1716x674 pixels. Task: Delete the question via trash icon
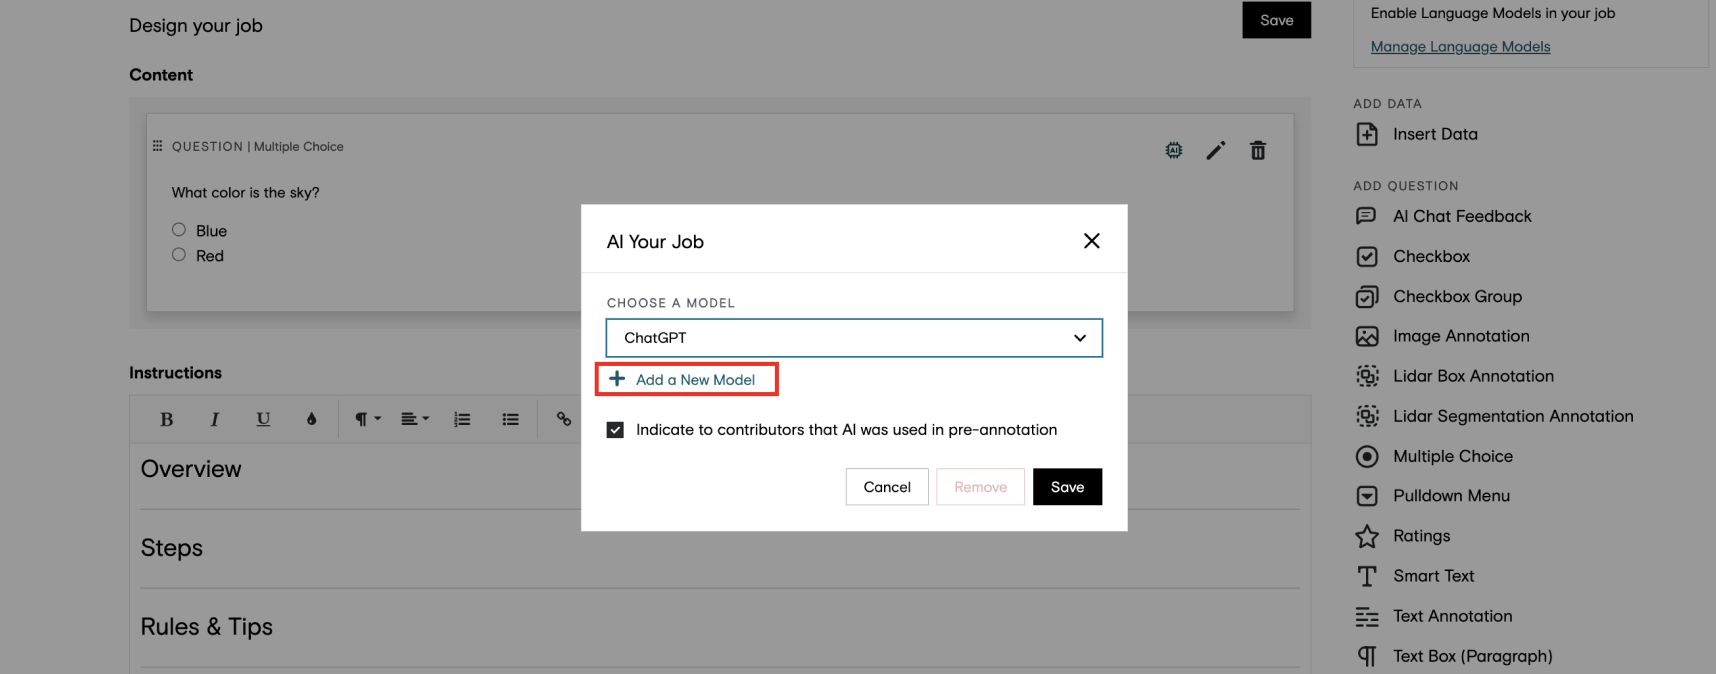point(1258,150)
